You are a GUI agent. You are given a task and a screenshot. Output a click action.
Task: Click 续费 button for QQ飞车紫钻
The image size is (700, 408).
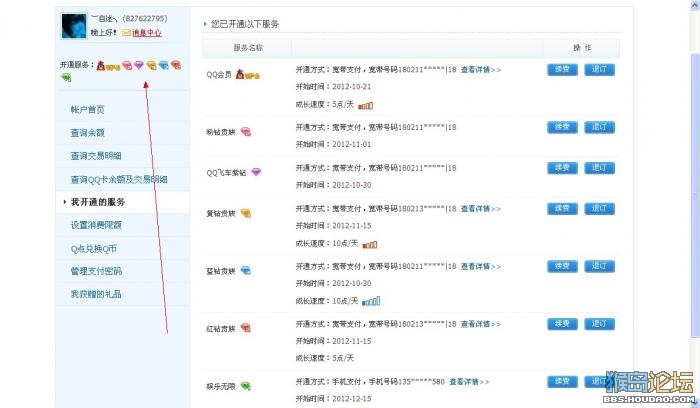562,168
